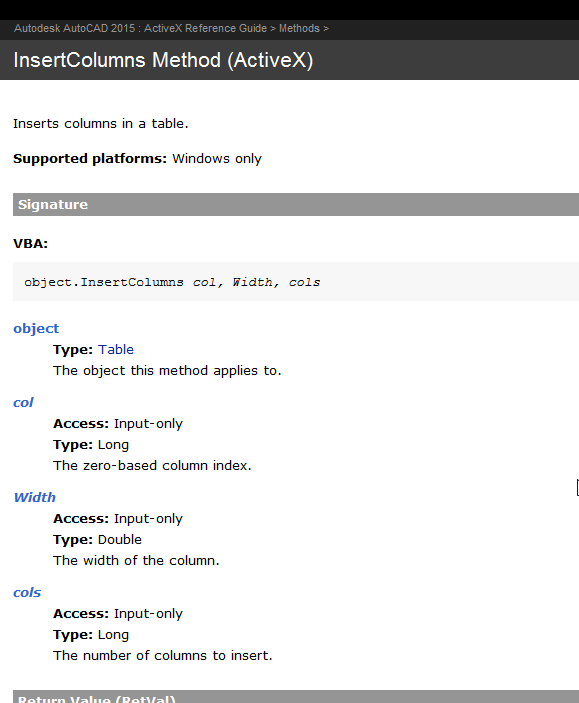The width and height of the screenshot is (579, 703).
Task: Click 'The object this method applies to' text
Action: coord(167,371)
